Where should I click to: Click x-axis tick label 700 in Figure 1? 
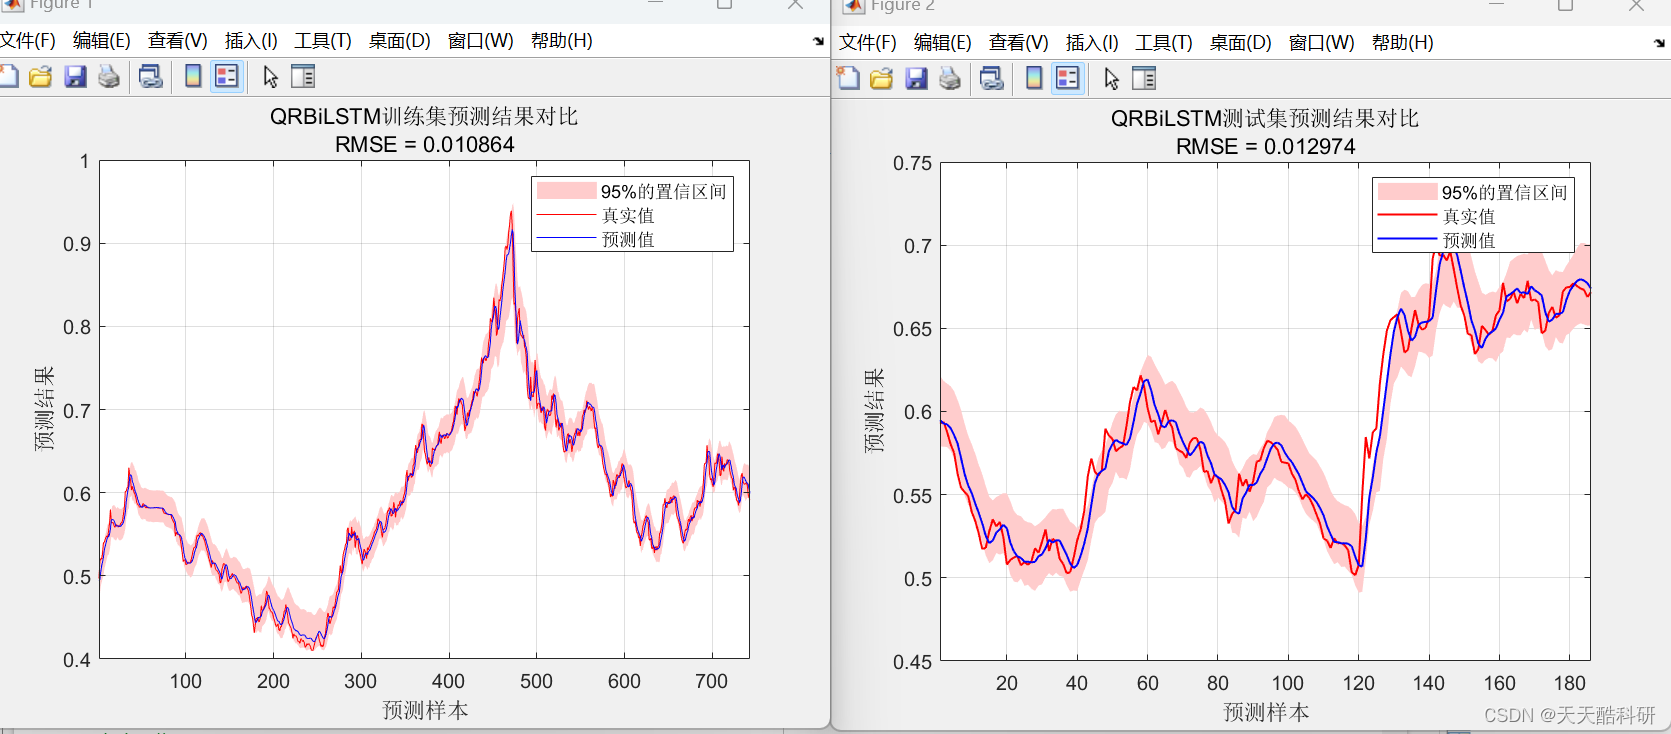coord(711,681)
